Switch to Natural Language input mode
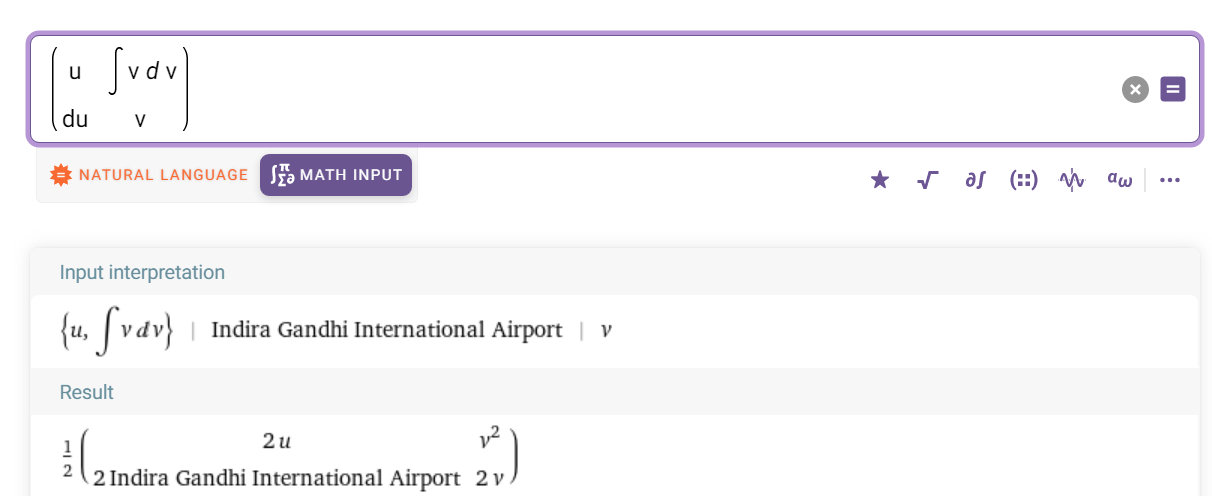The width and height of the screenshot is (1212, 496). [x=149, y=175]
